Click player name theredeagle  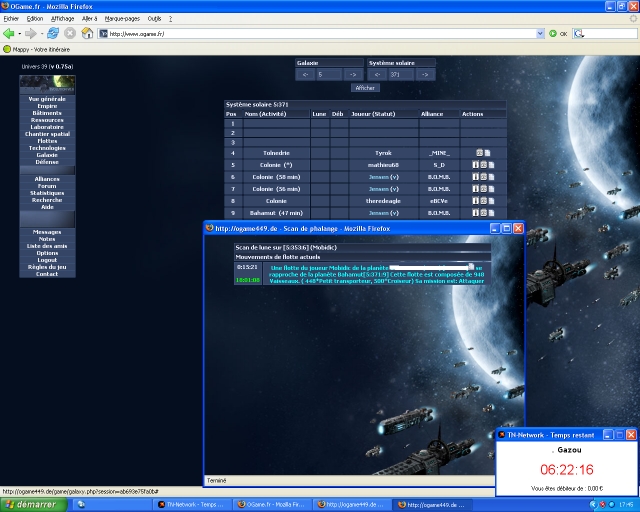(x=383, y=201)
